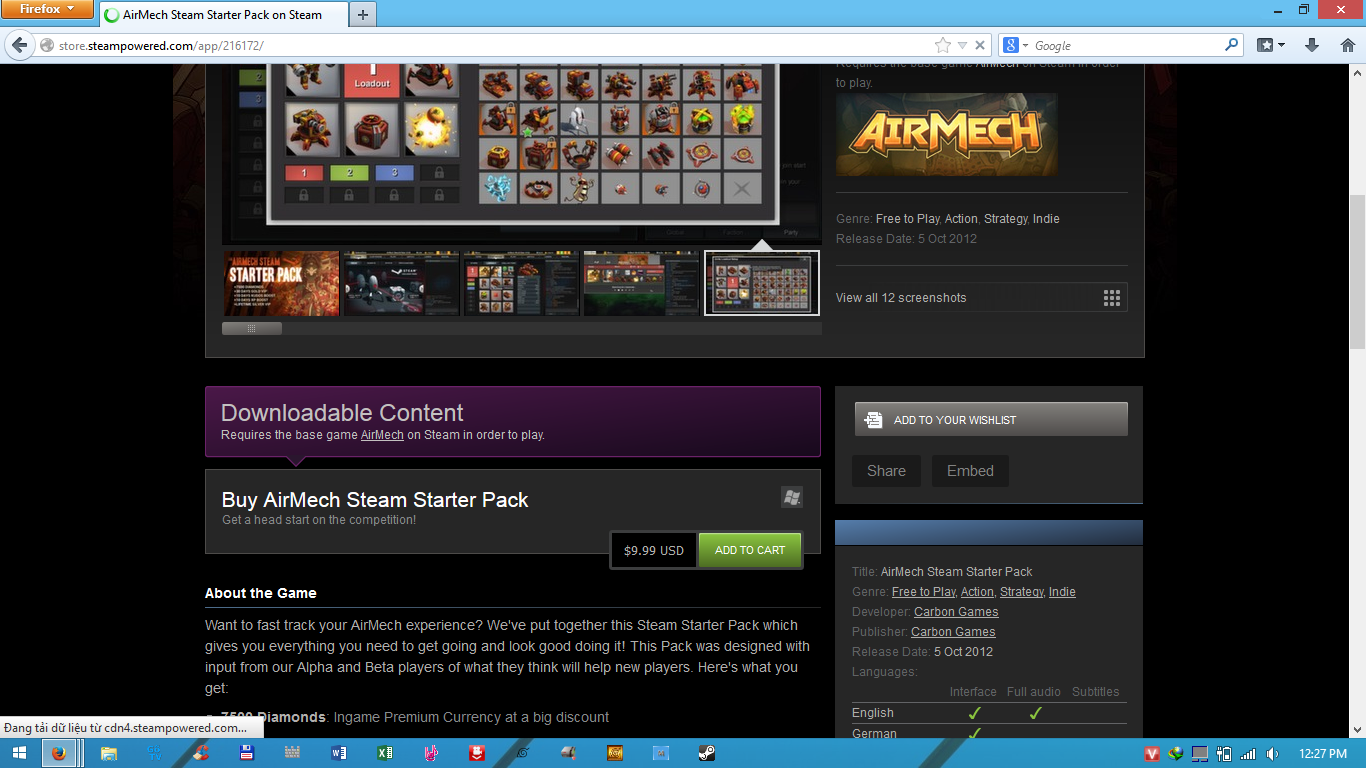Click the green ADD TO CART button

(750, 549)
